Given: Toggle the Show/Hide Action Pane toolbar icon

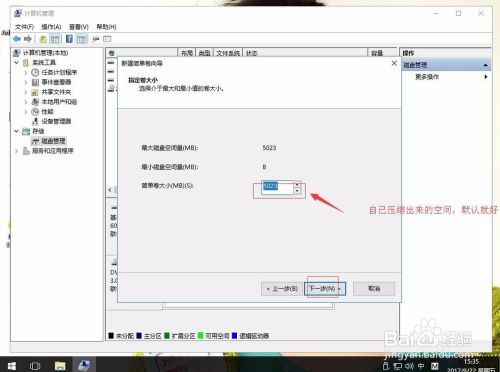Looking at the screenshot, I should coord(81,39).
